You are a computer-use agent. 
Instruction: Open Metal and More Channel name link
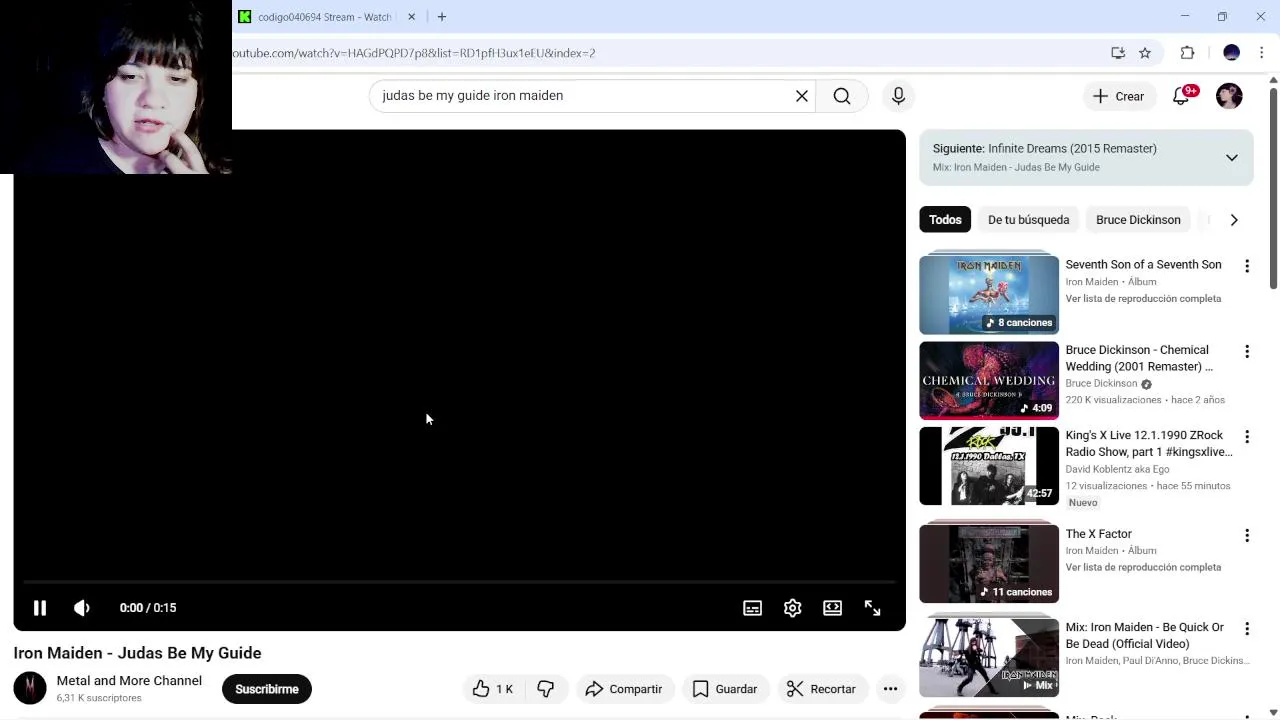point(129,681)
